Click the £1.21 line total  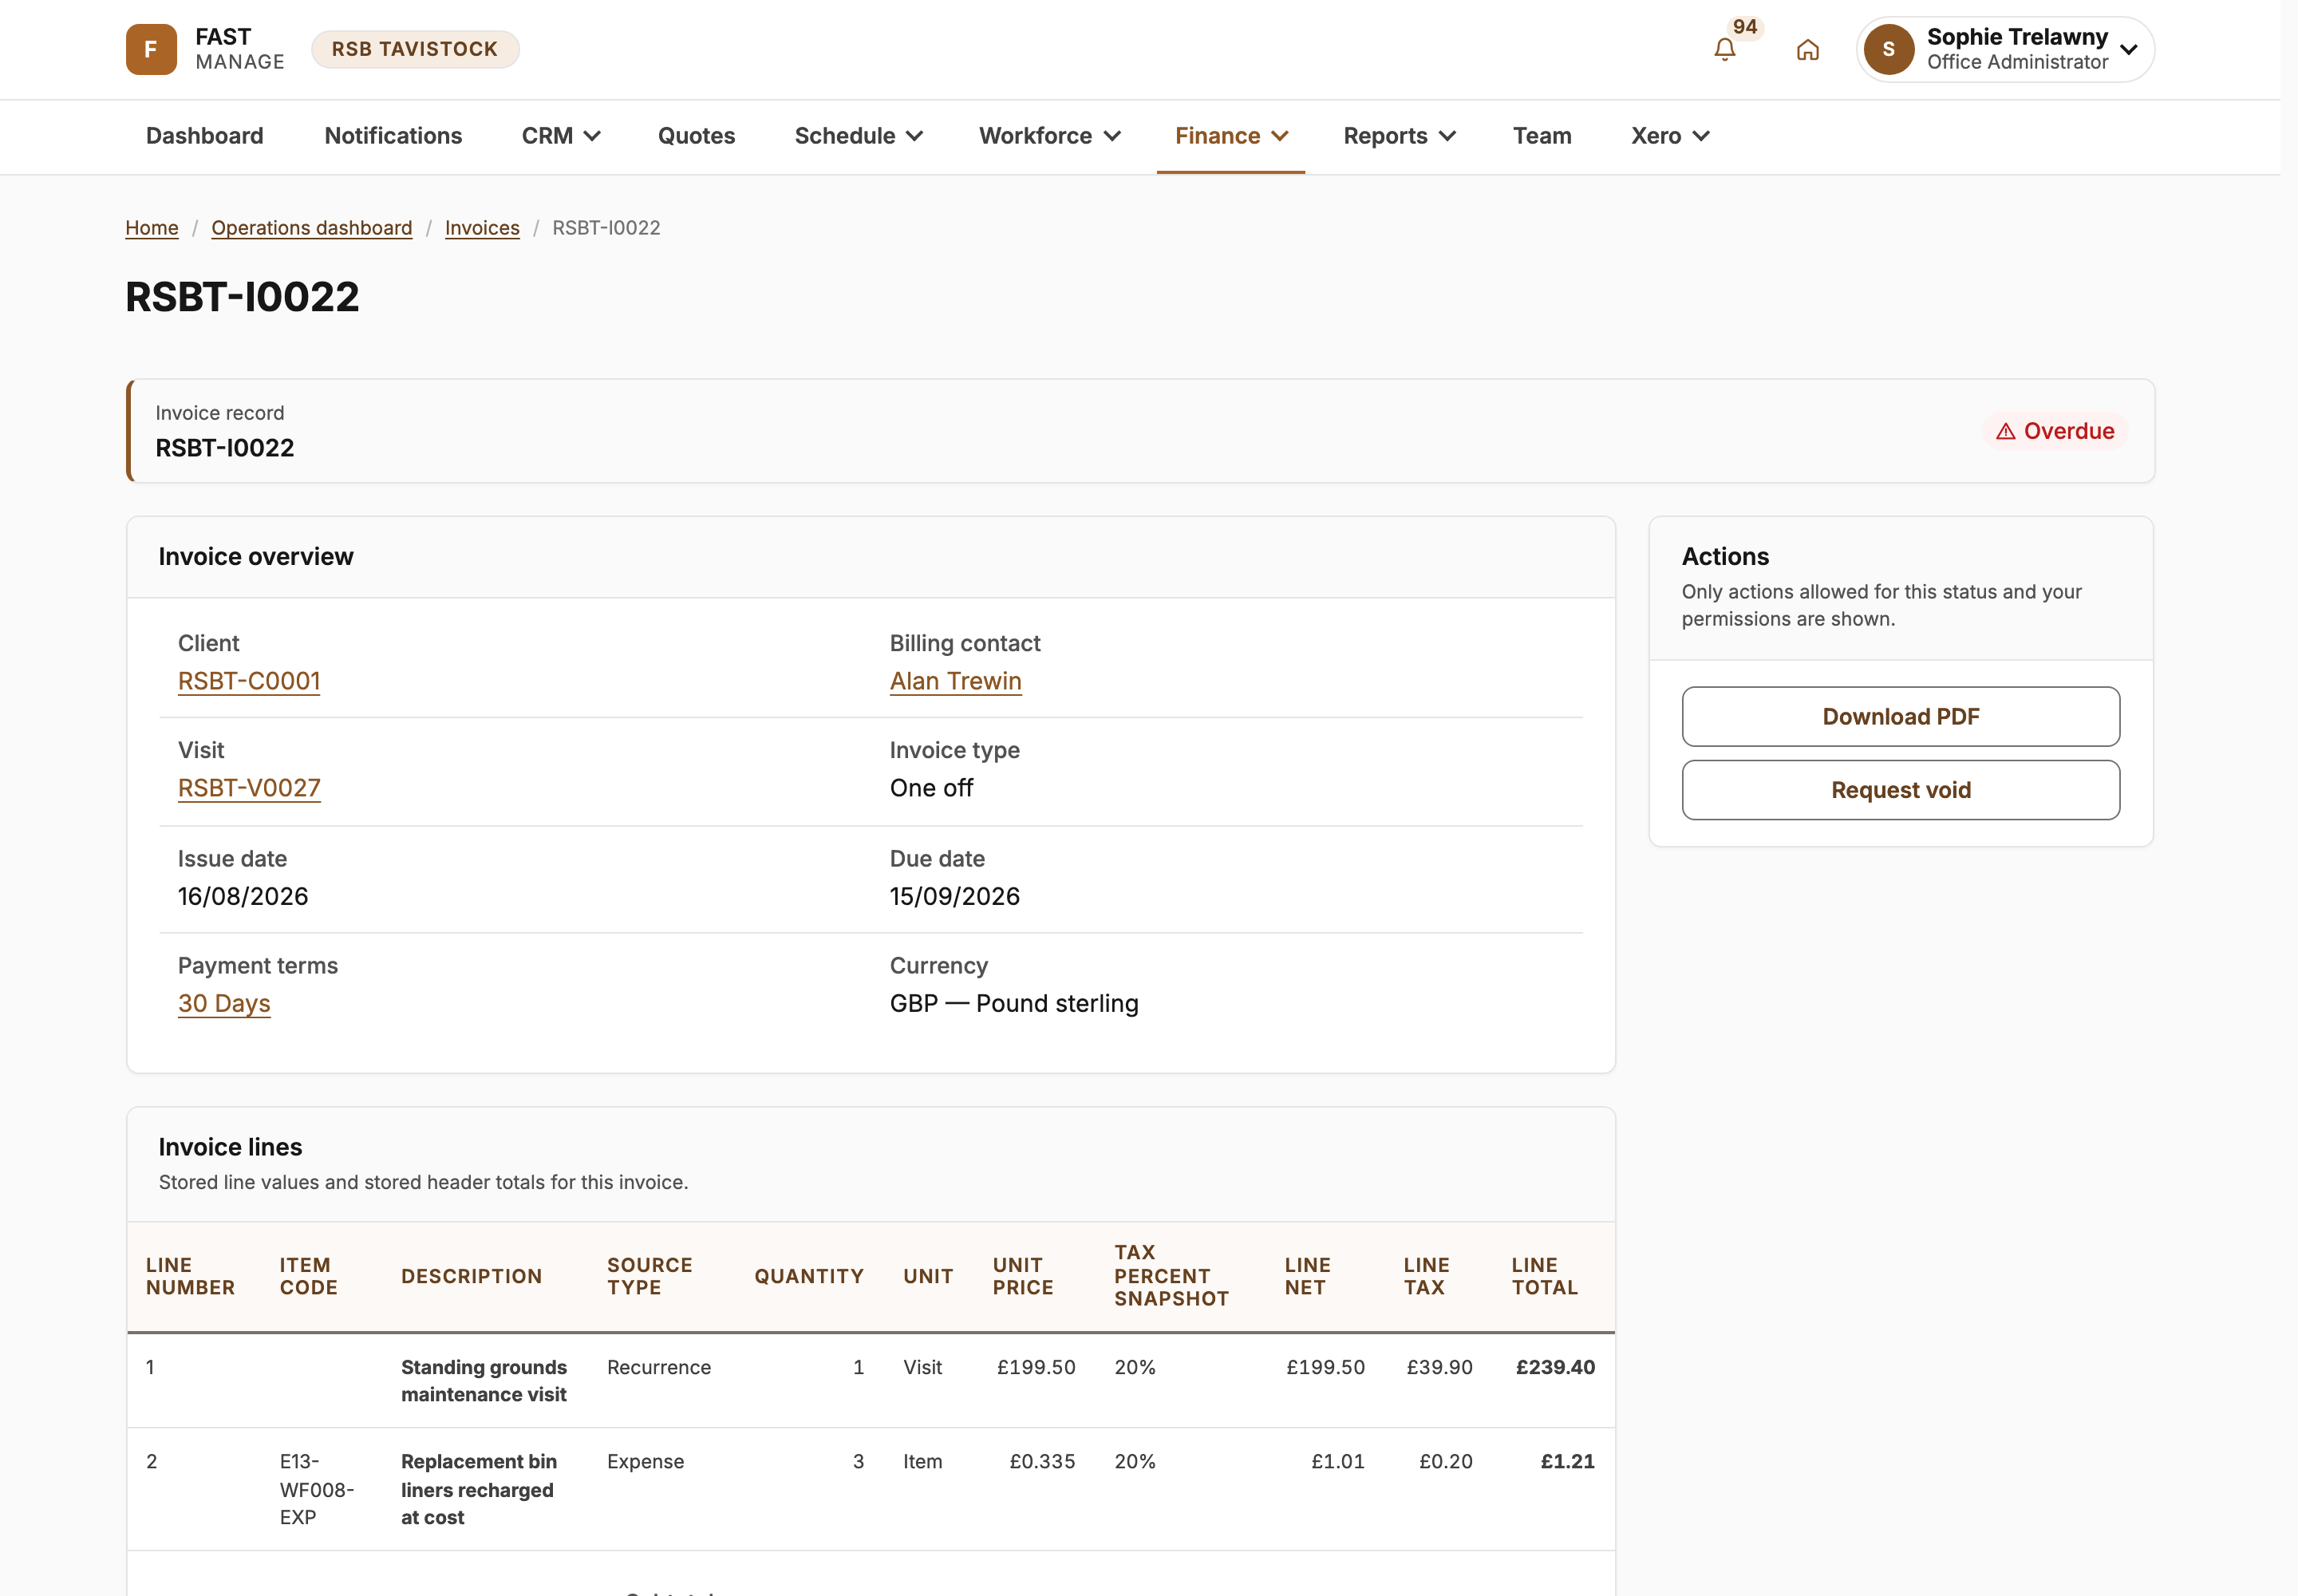1567,1461
